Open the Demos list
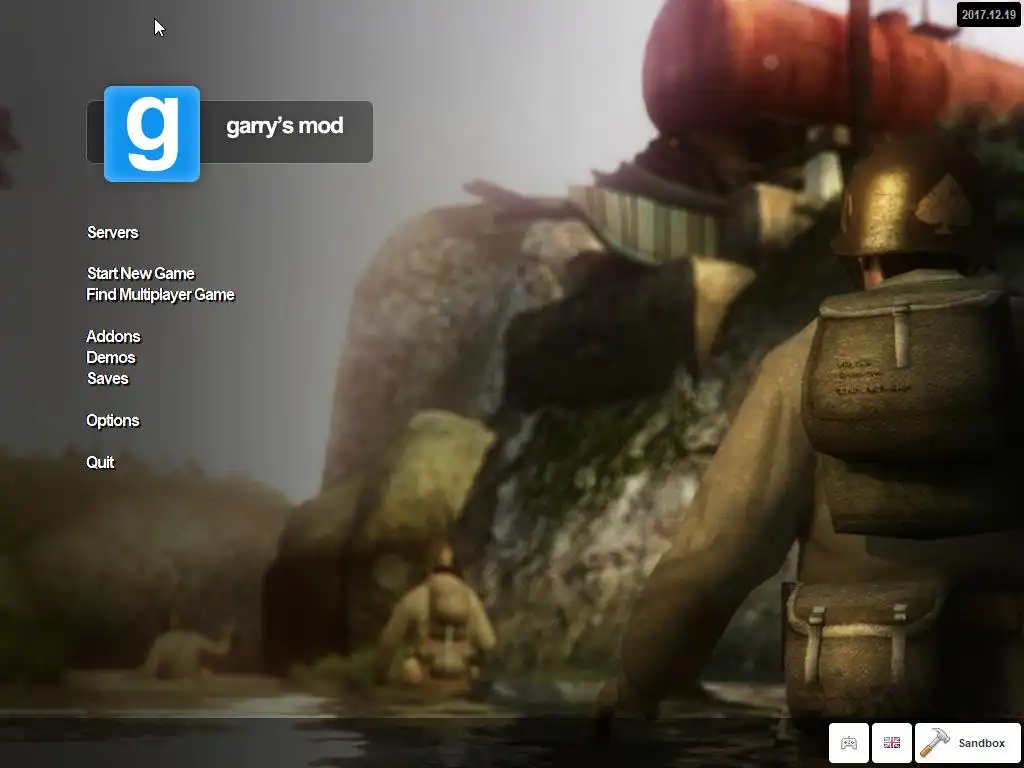This screenshot has height=768, width=1024. [110, 357]
